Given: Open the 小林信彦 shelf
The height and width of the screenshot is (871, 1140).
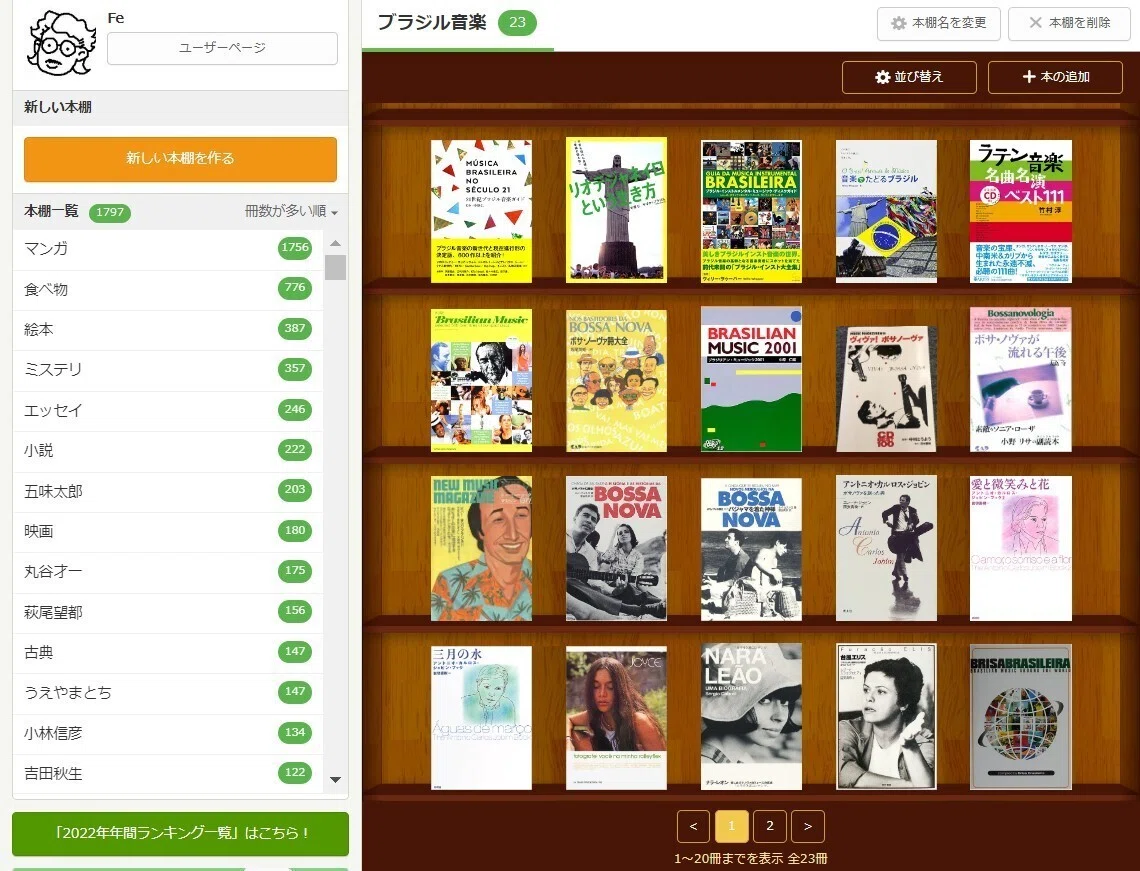Looking at the screenshot, I should pos(168,733).
